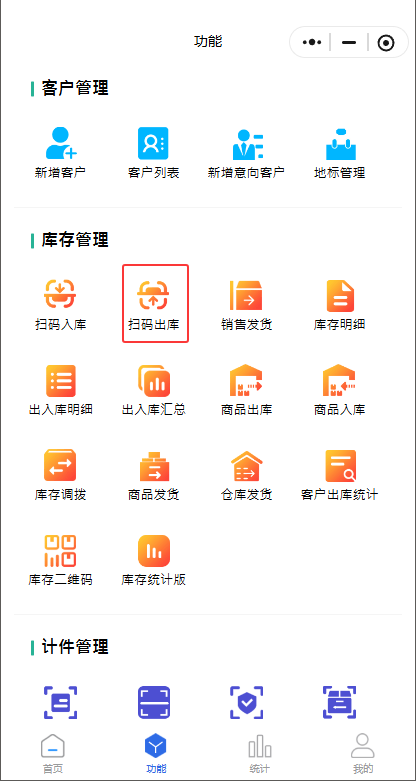Open the mini program three-dots menu
Image resolution: width=416 pixels, height=781 pixels.
(x=312, y=43)
